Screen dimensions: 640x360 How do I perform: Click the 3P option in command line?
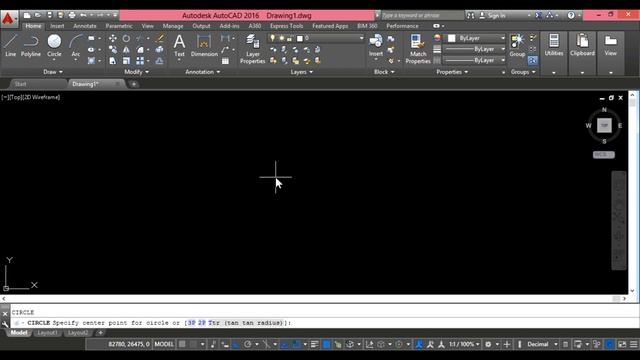[191, 323]
